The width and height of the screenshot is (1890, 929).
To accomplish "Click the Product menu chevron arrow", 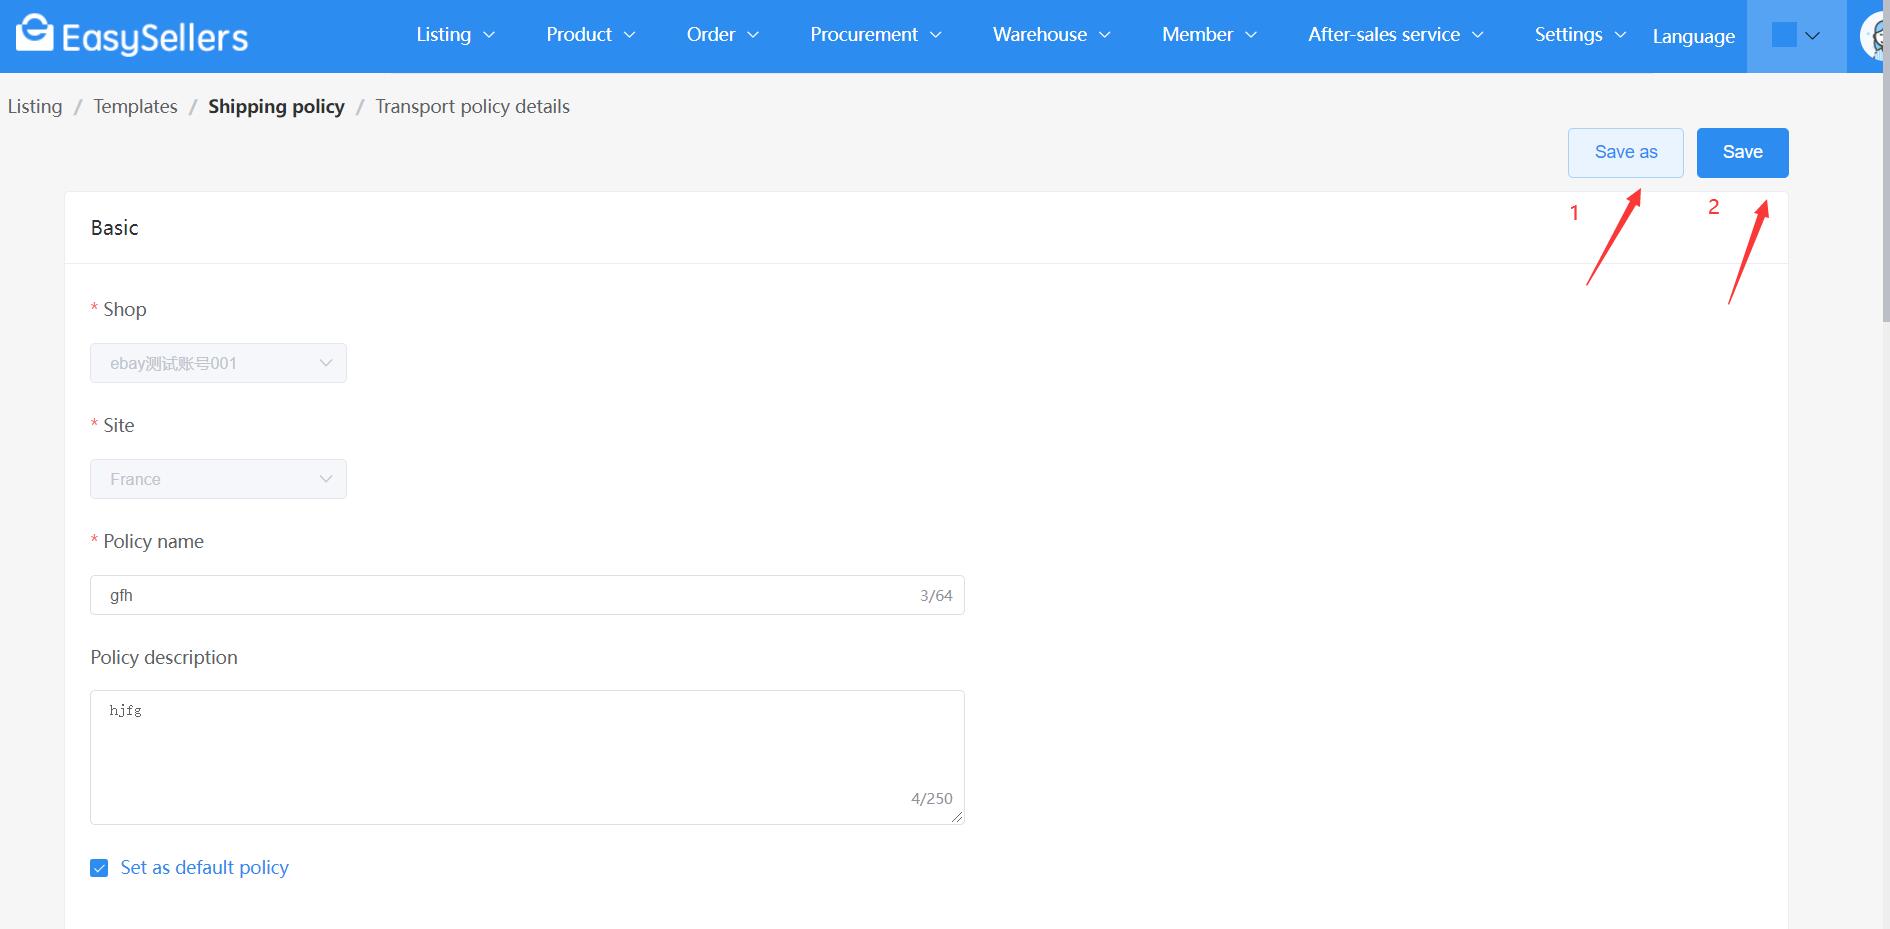I will pos(629,35).
